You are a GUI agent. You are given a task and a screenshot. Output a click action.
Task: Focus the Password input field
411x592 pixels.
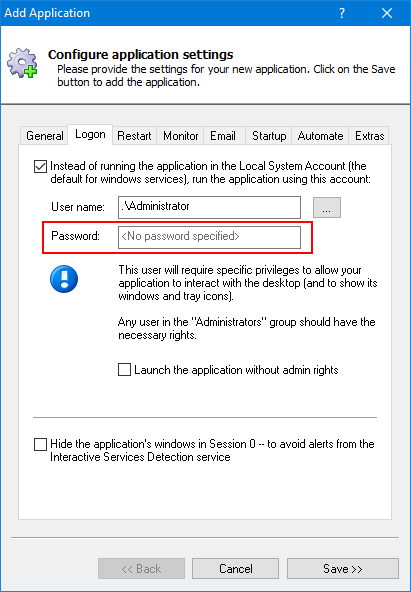coord(209,237)
